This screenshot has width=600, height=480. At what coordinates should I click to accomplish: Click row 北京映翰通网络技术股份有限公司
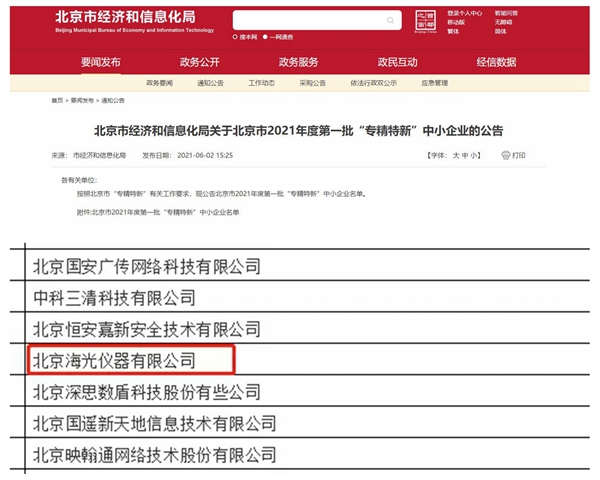155,455
